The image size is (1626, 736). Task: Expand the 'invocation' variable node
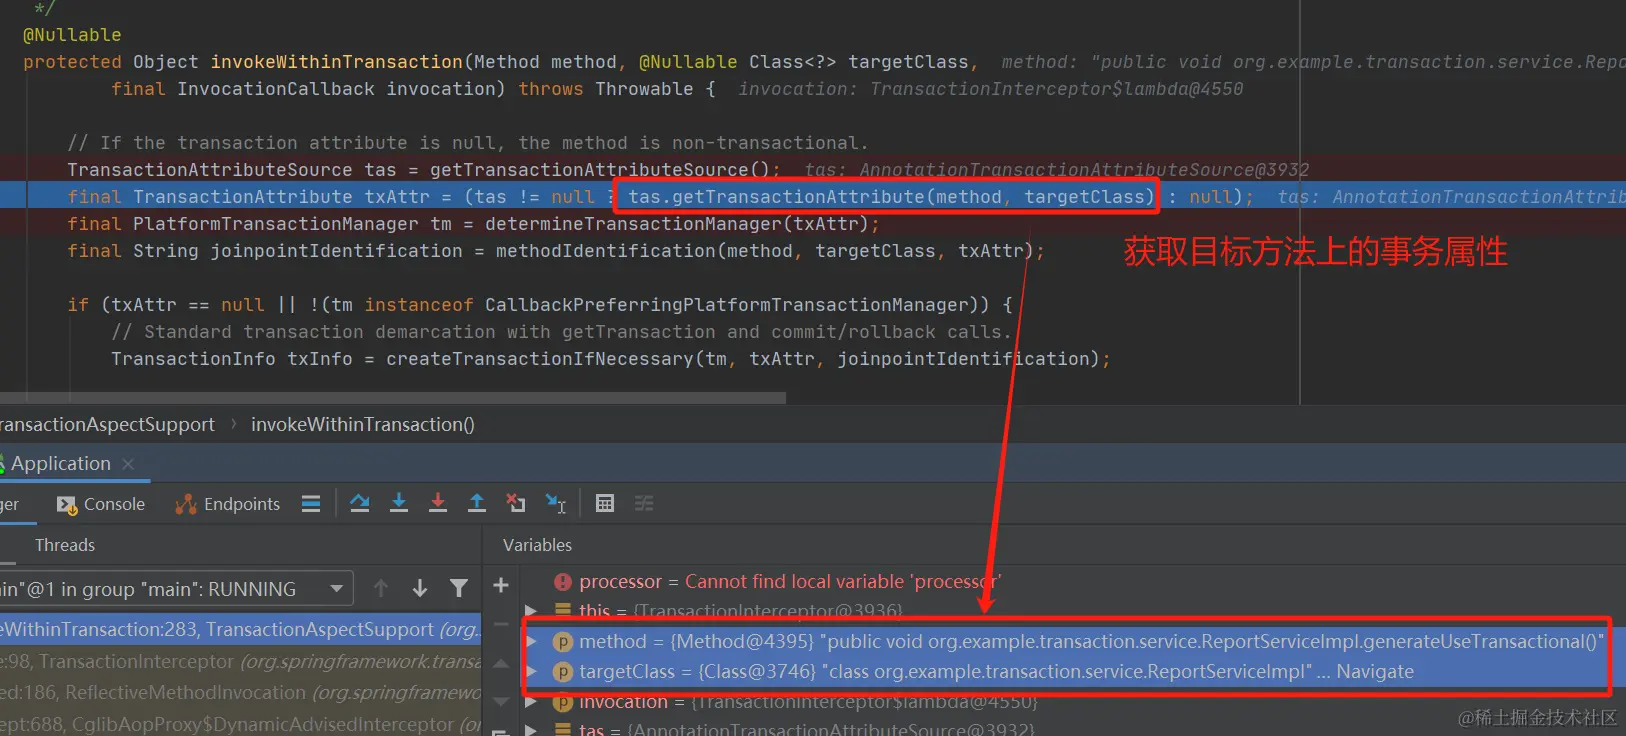(531, 701)
